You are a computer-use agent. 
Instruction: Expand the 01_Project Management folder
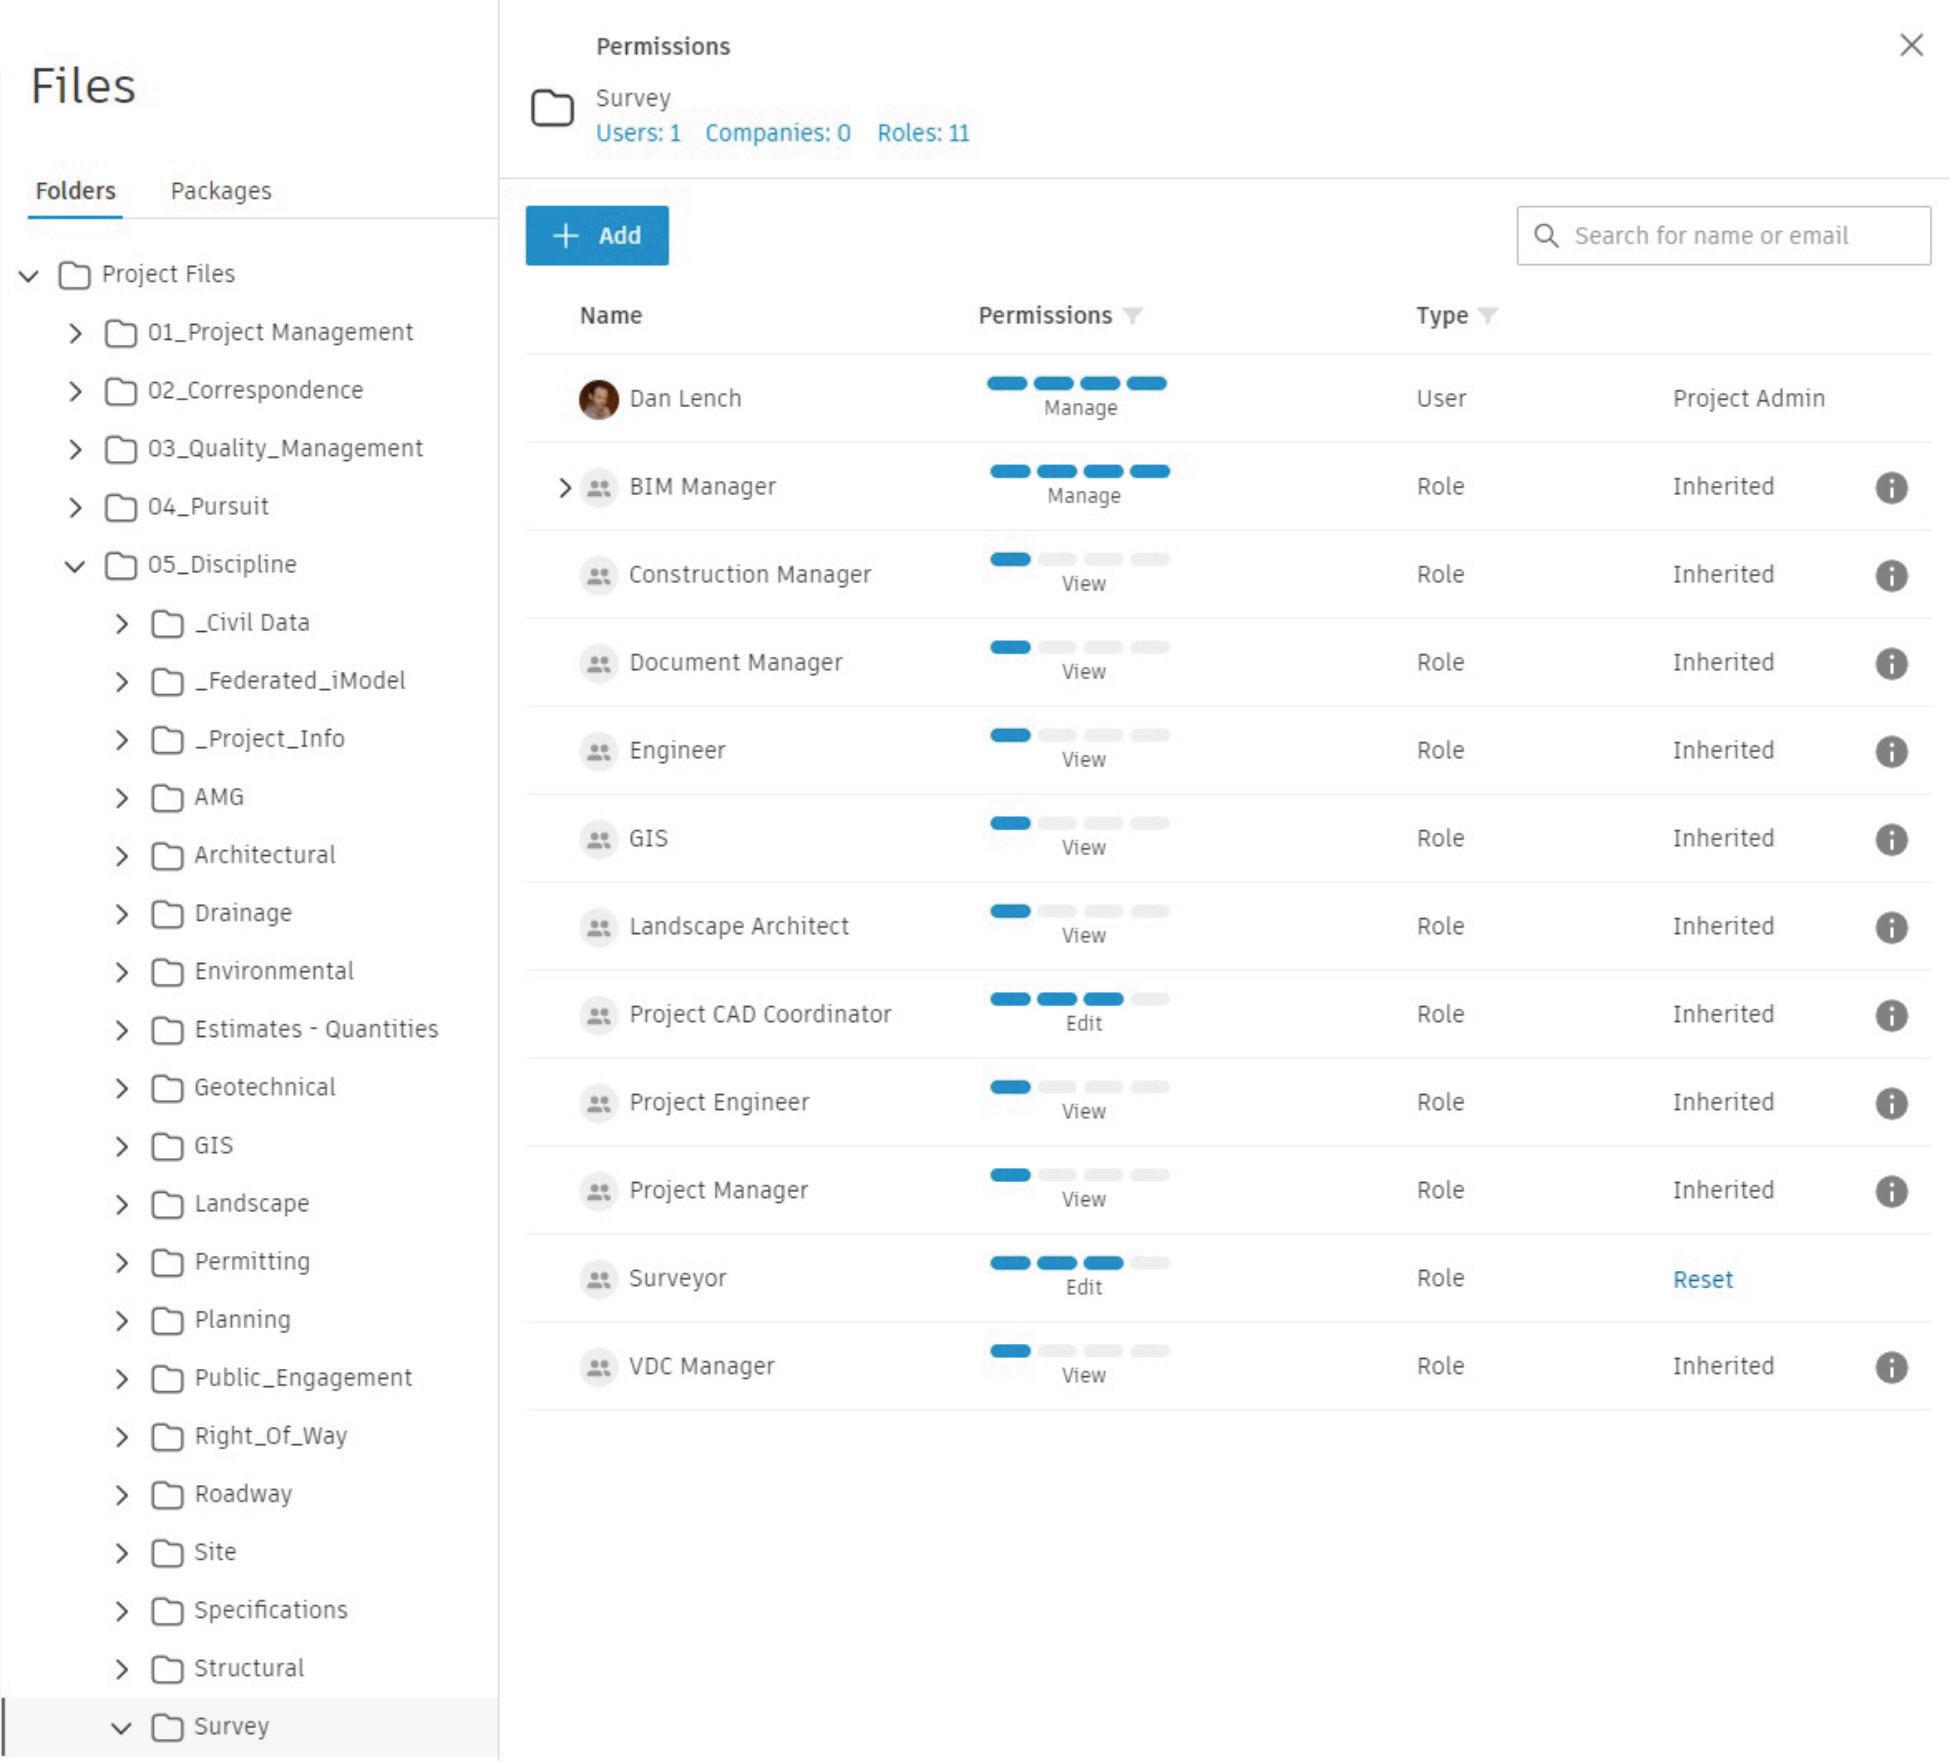(x=75, y=333)
